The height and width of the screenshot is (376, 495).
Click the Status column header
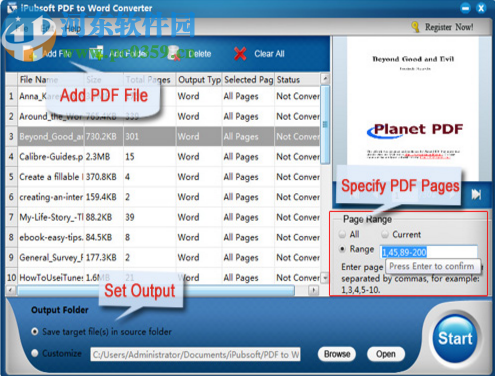point(297,80)
